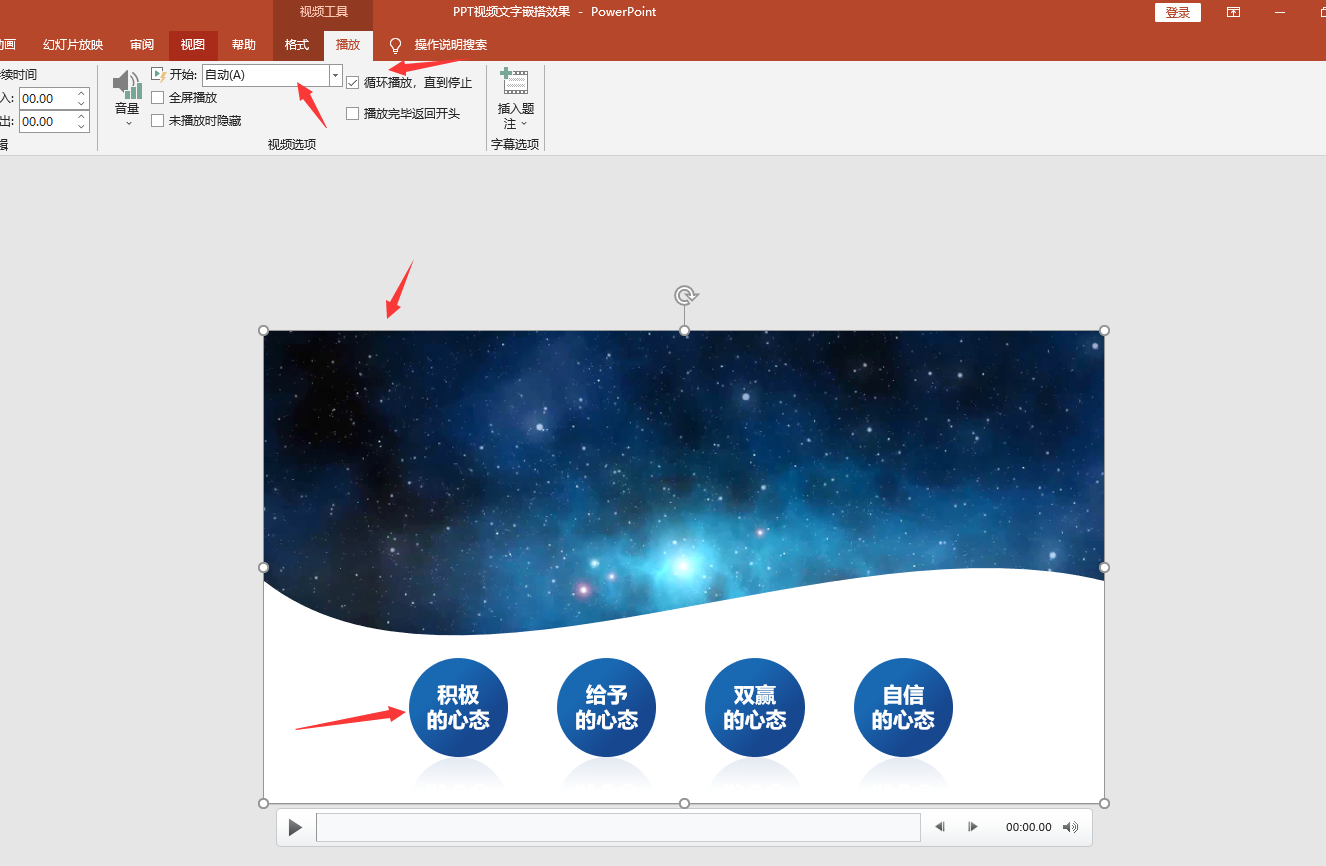The width and height of the screenshot is (1326, 866).
Task: Increase the fade-out 00.00 spinner
Action: click(x=81, y=116)
